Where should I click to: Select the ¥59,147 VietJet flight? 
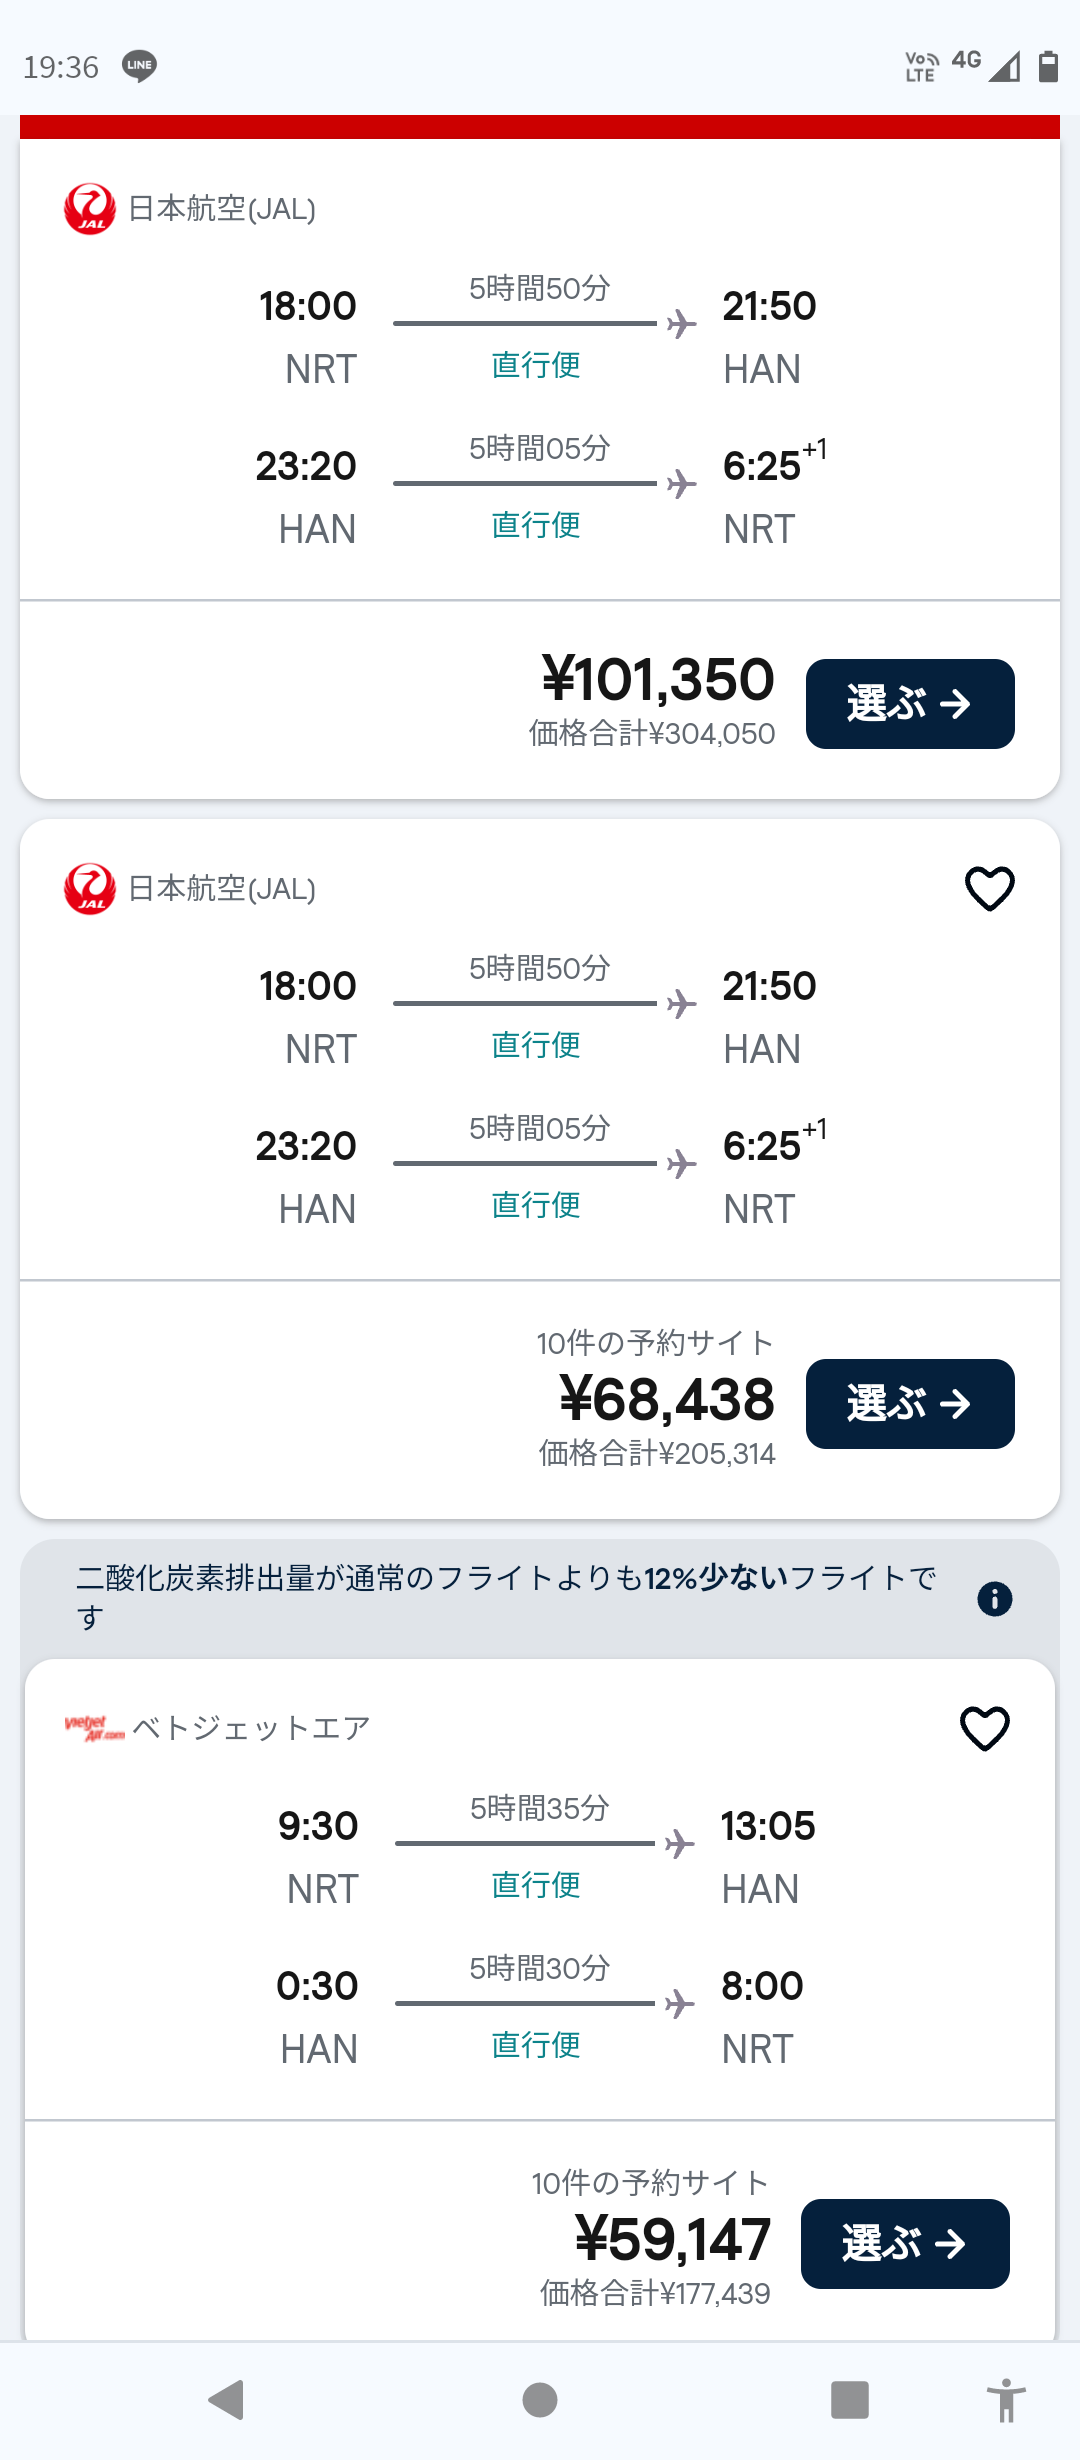click(x=905, y=2244)
